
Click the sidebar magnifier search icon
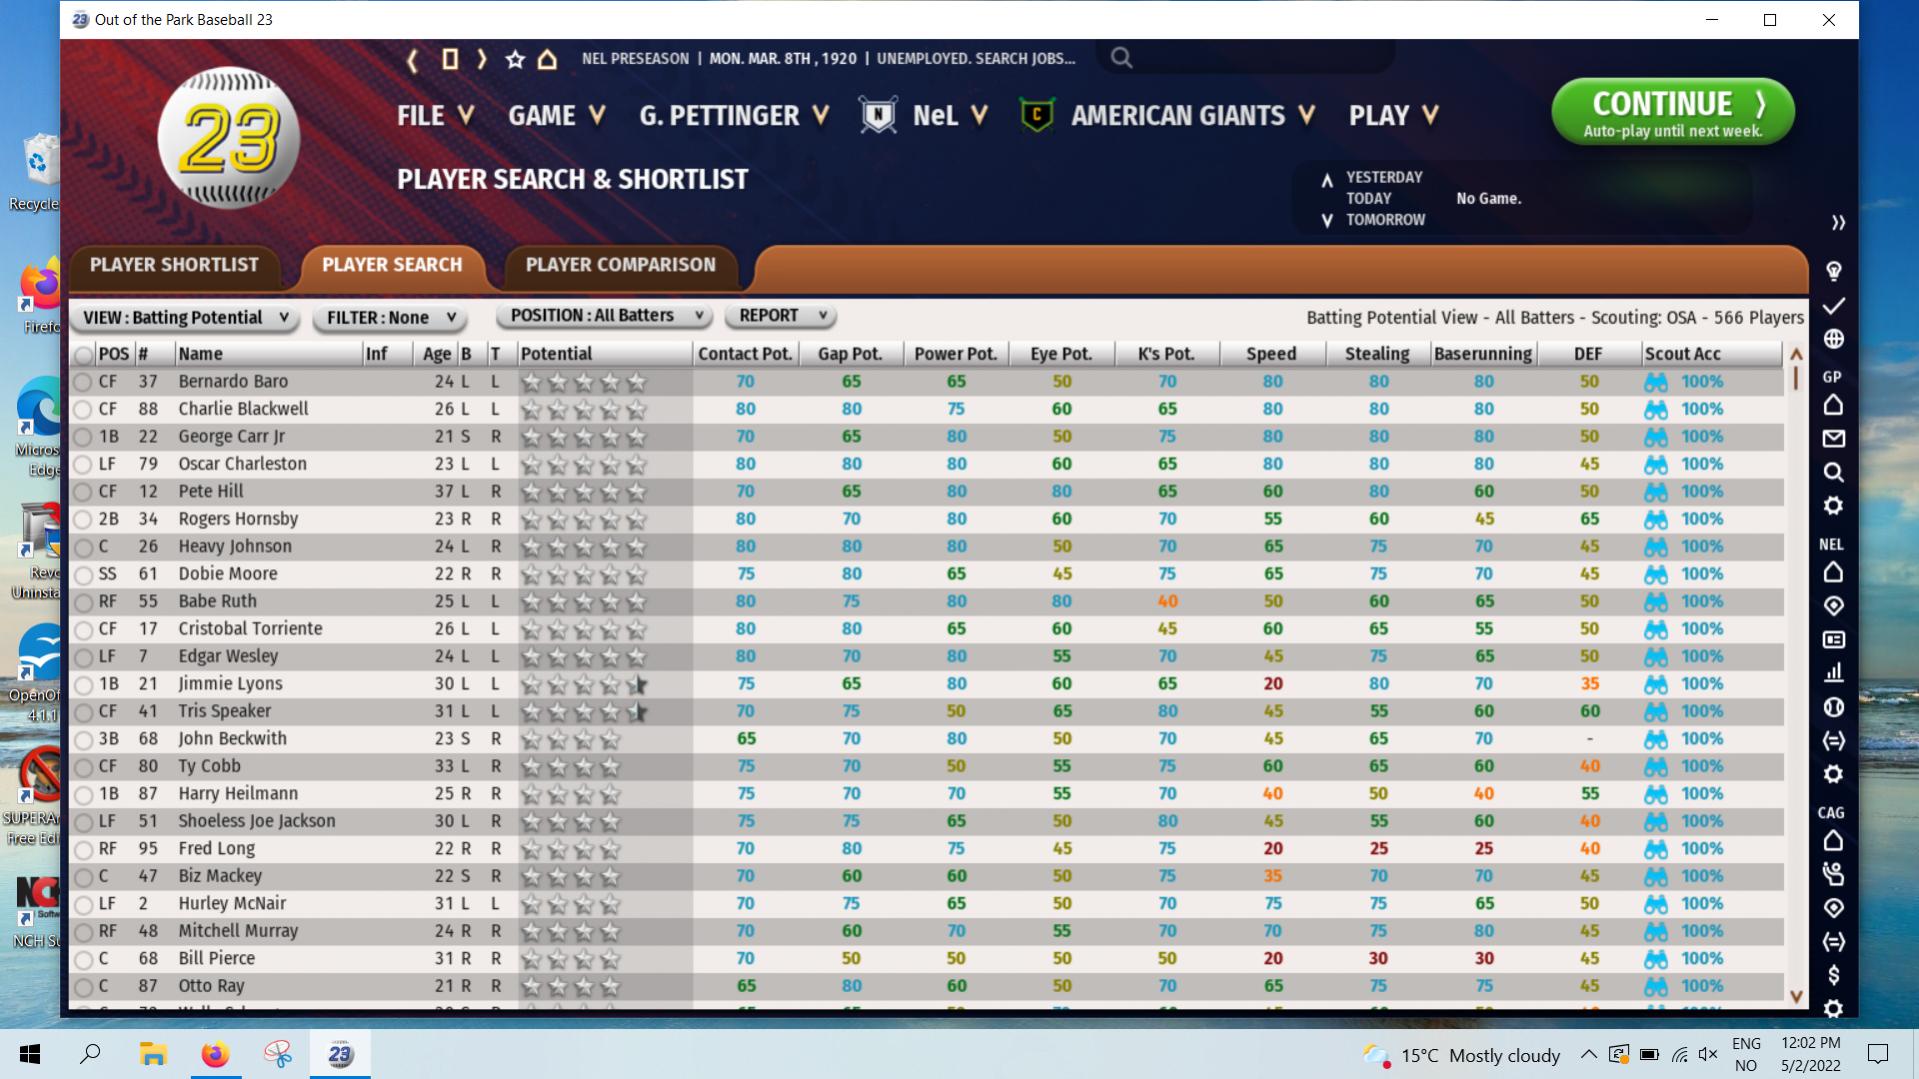click(x=1833, y=472)
